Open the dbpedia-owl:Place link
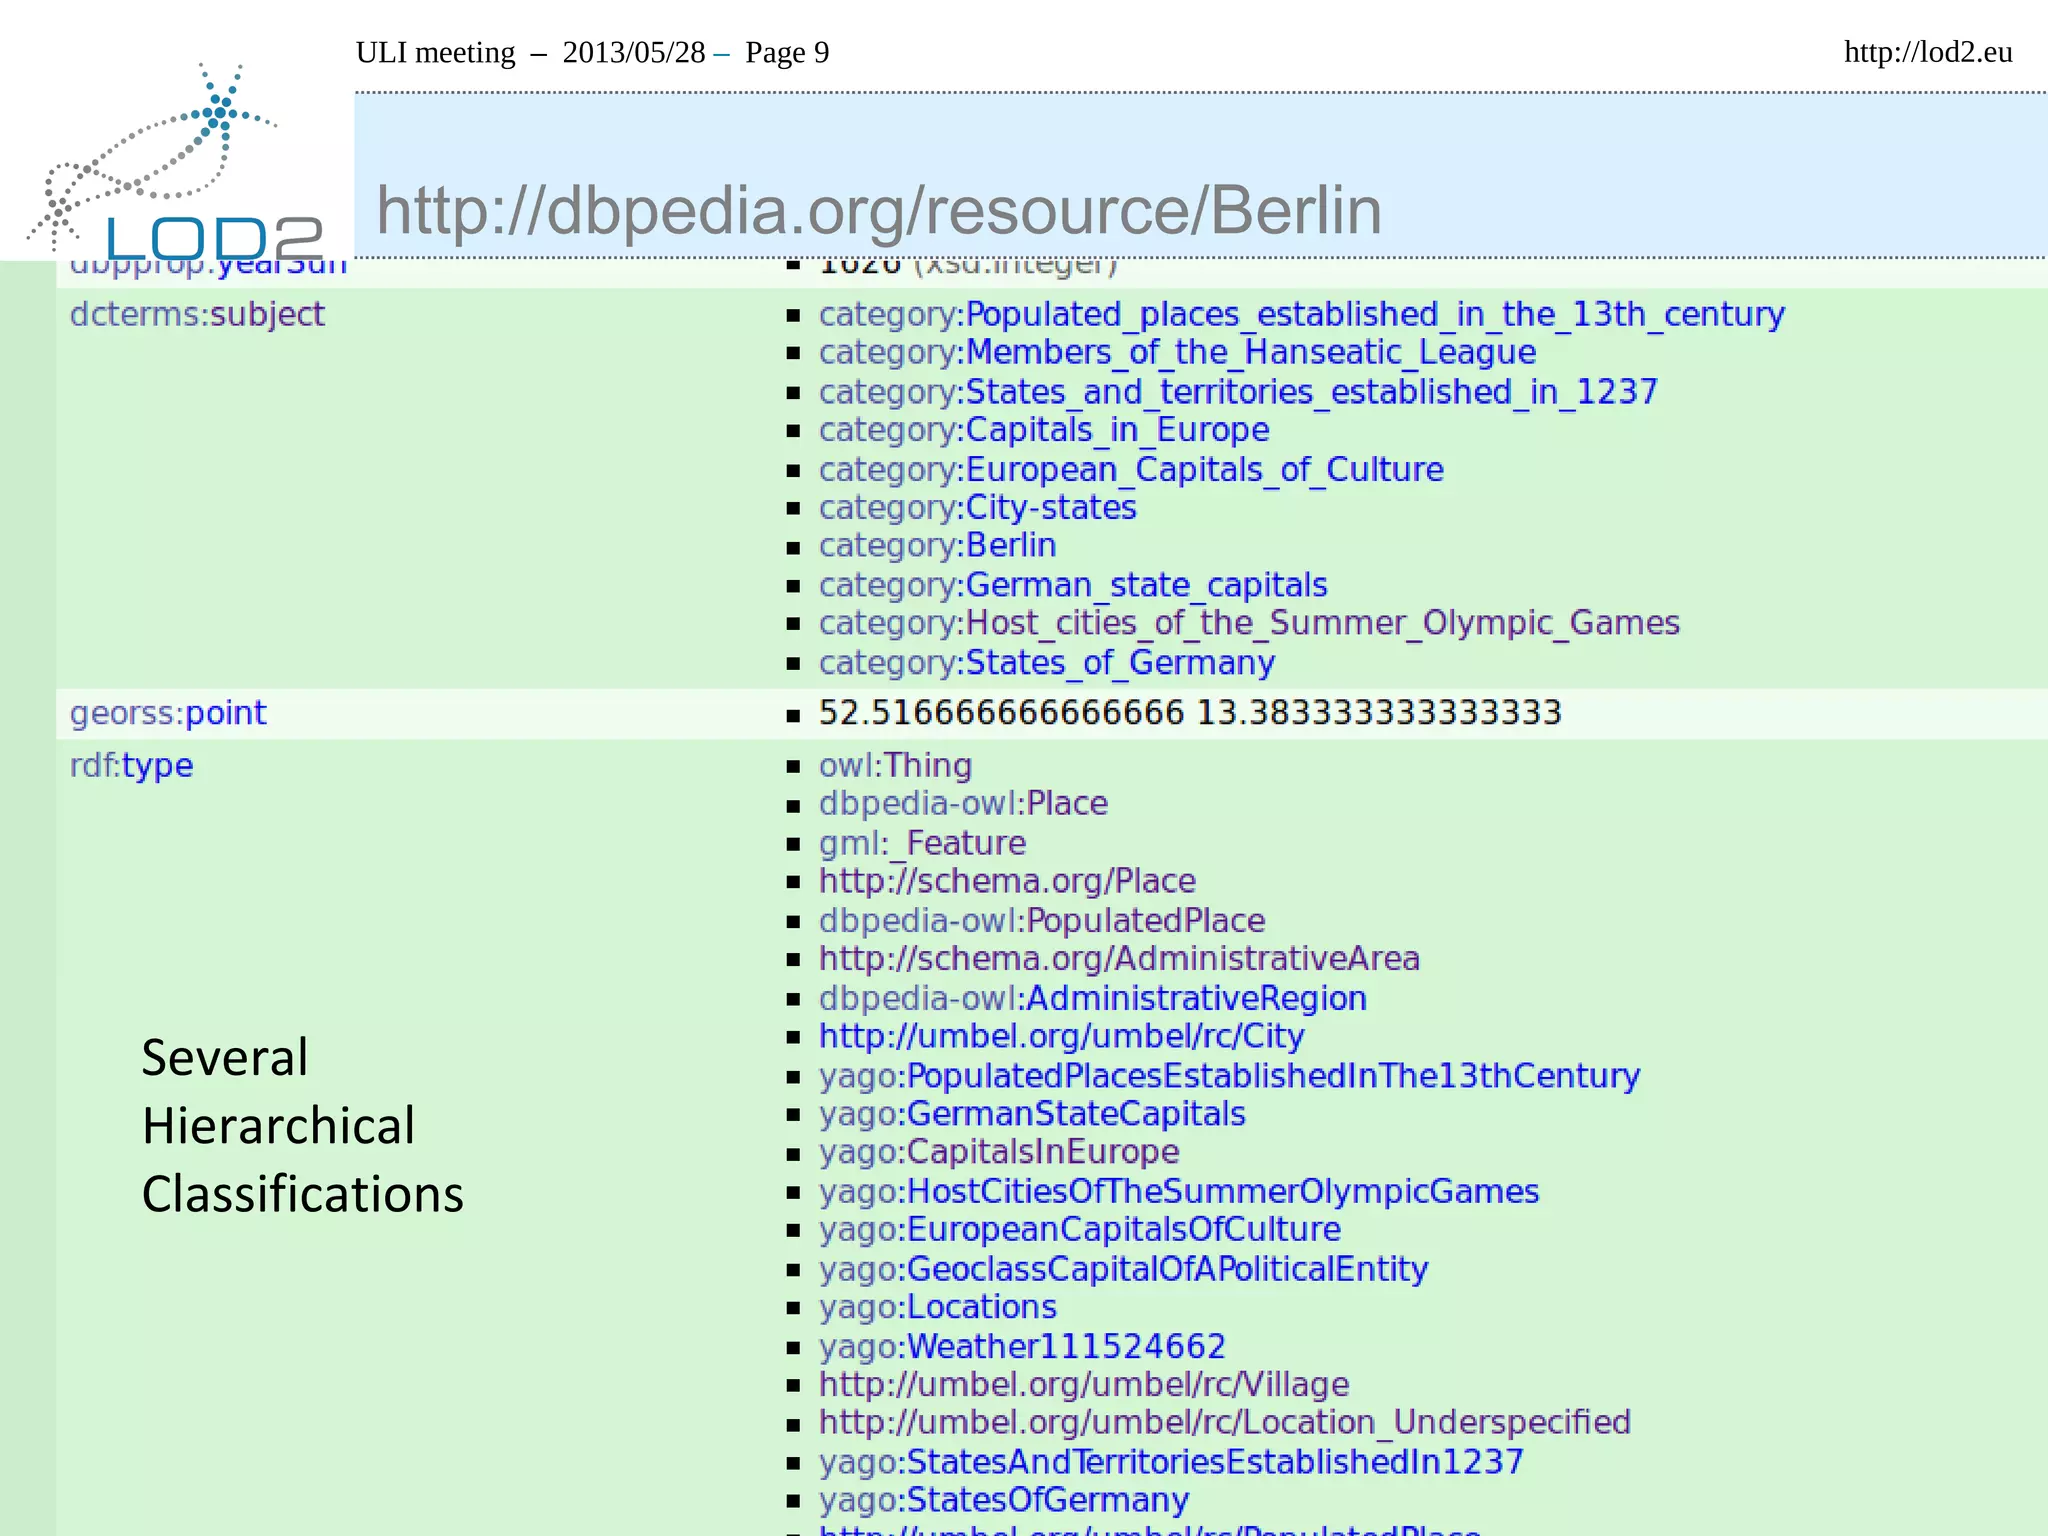The image size is (2048, 1536). coord(963,803)
